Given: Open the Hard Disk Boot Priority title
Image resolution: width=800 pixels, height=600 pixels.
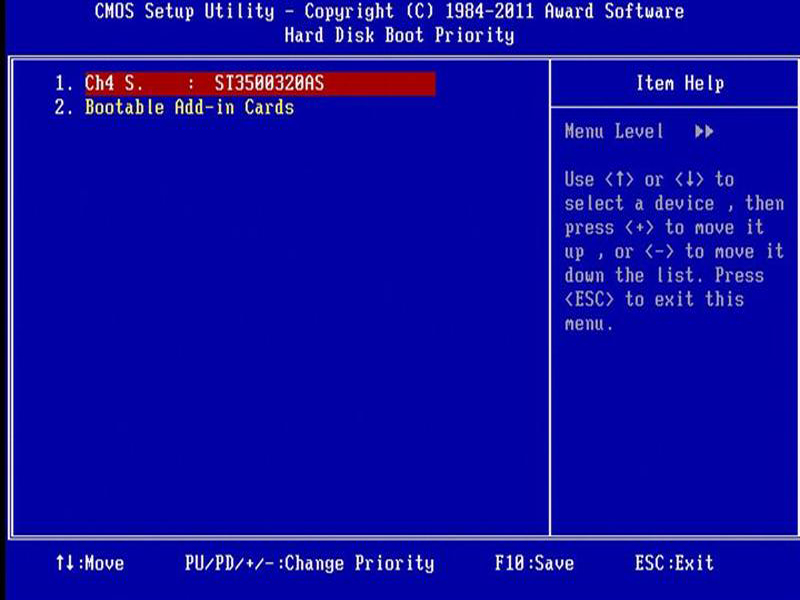Looking at the screenshot, I should [x=400, y=34].
